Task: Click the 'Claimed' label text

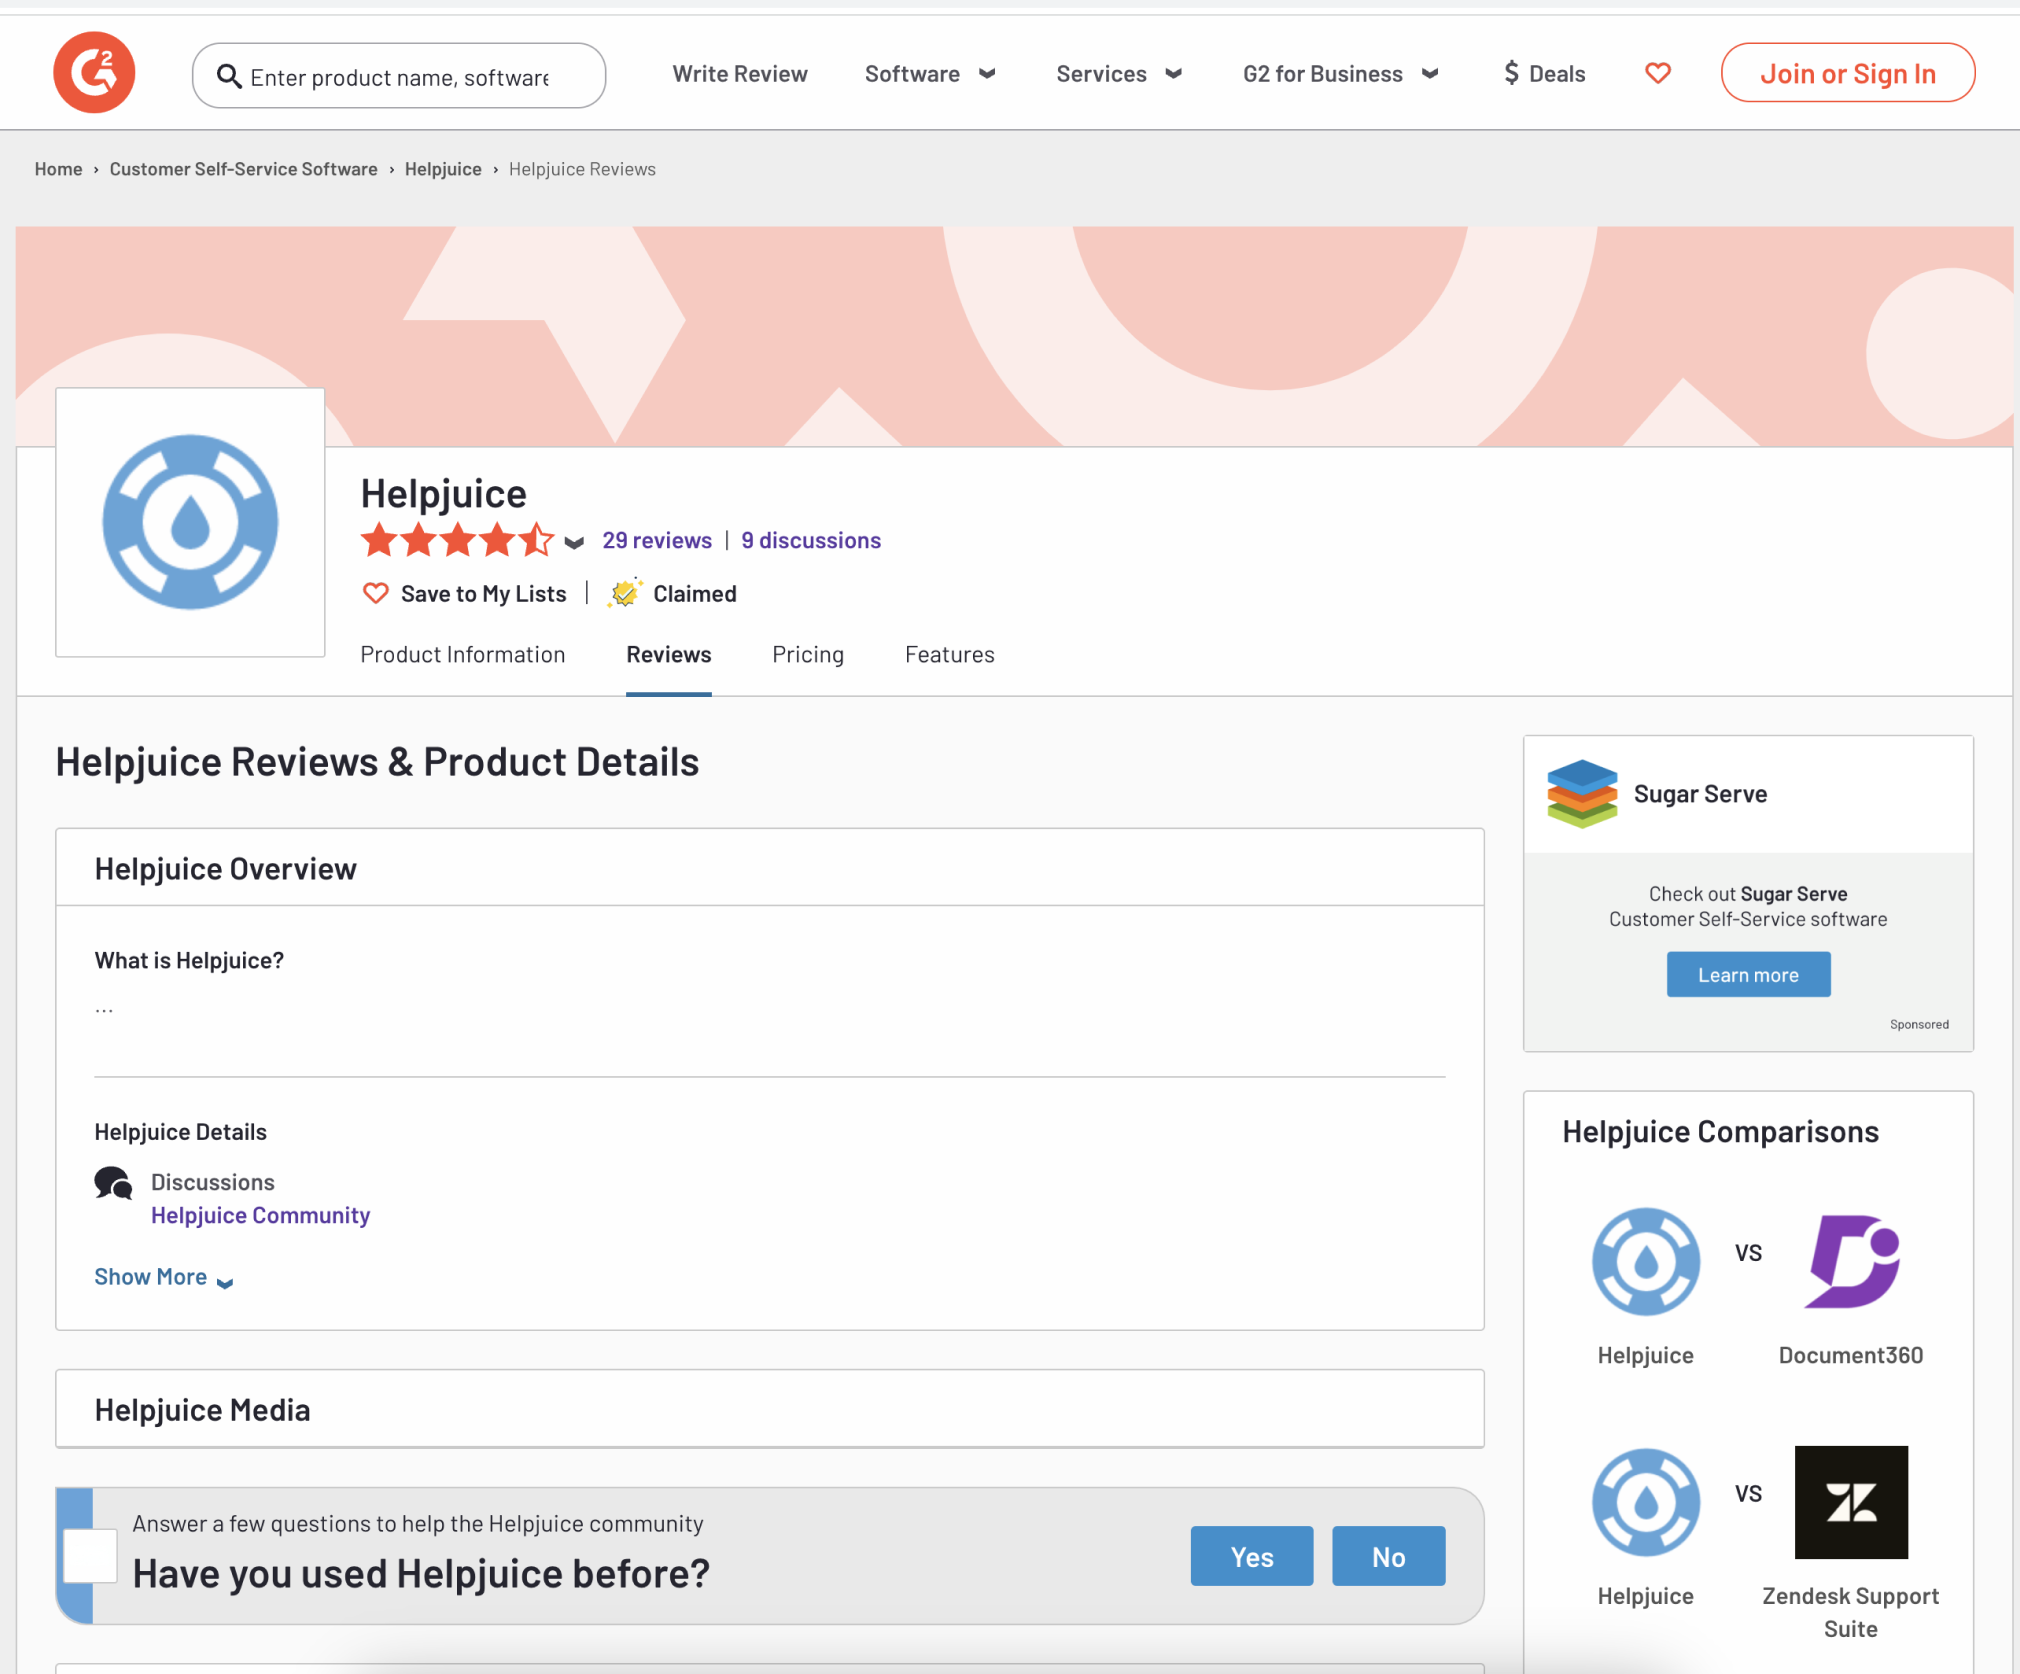Action: 695,594
